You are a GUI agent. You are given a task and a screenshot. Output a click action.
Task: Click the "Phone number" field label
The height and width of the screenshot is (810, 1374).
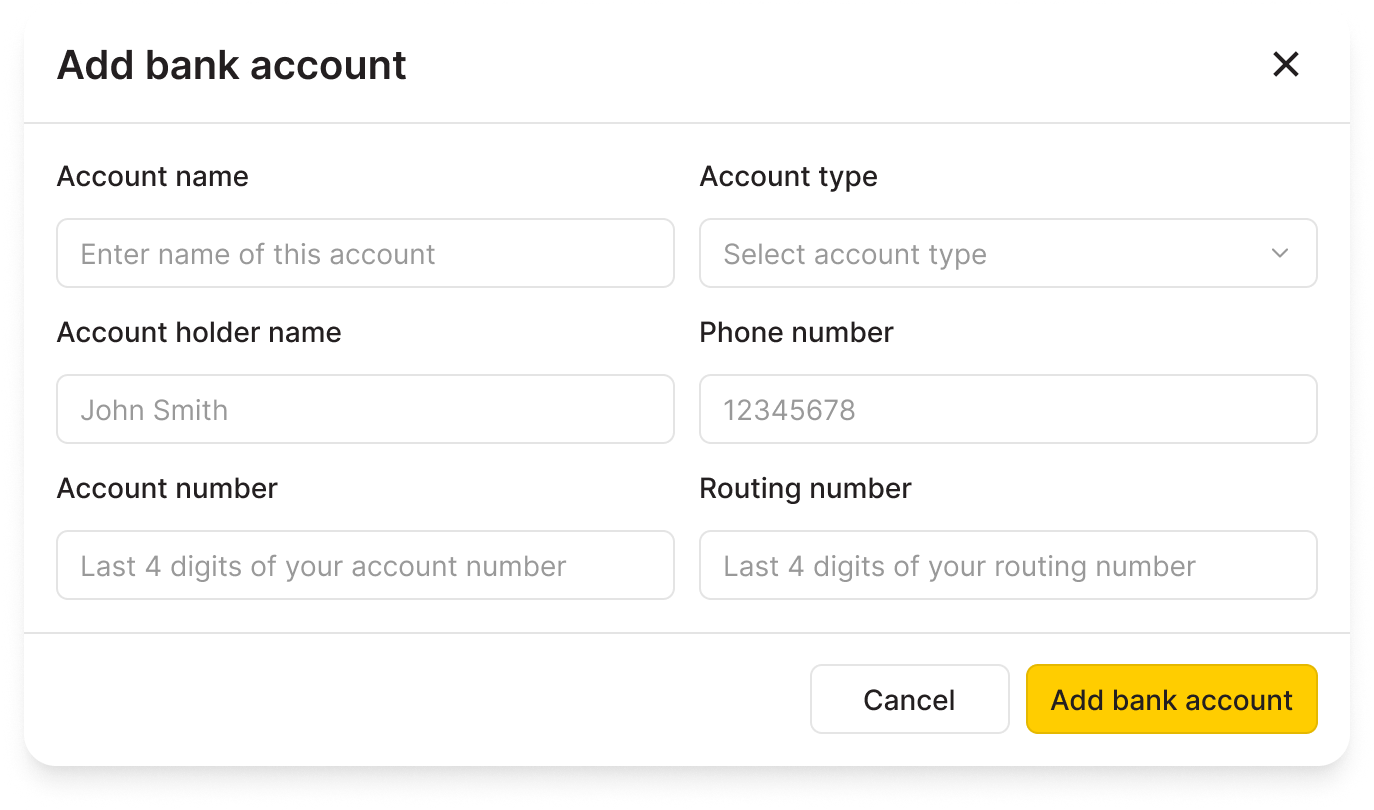point(796,333)
